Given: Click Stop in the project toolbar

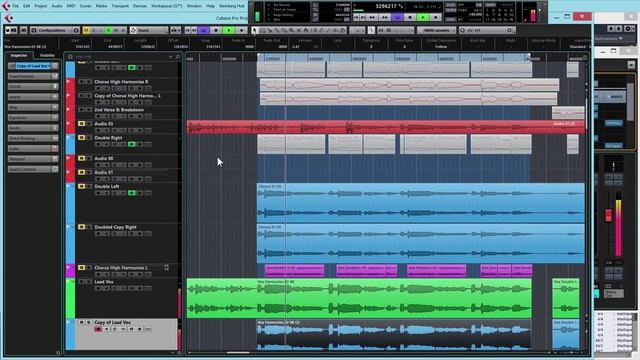Looking at the screenshot, I should pyautogui.click(x=216, y=30).
